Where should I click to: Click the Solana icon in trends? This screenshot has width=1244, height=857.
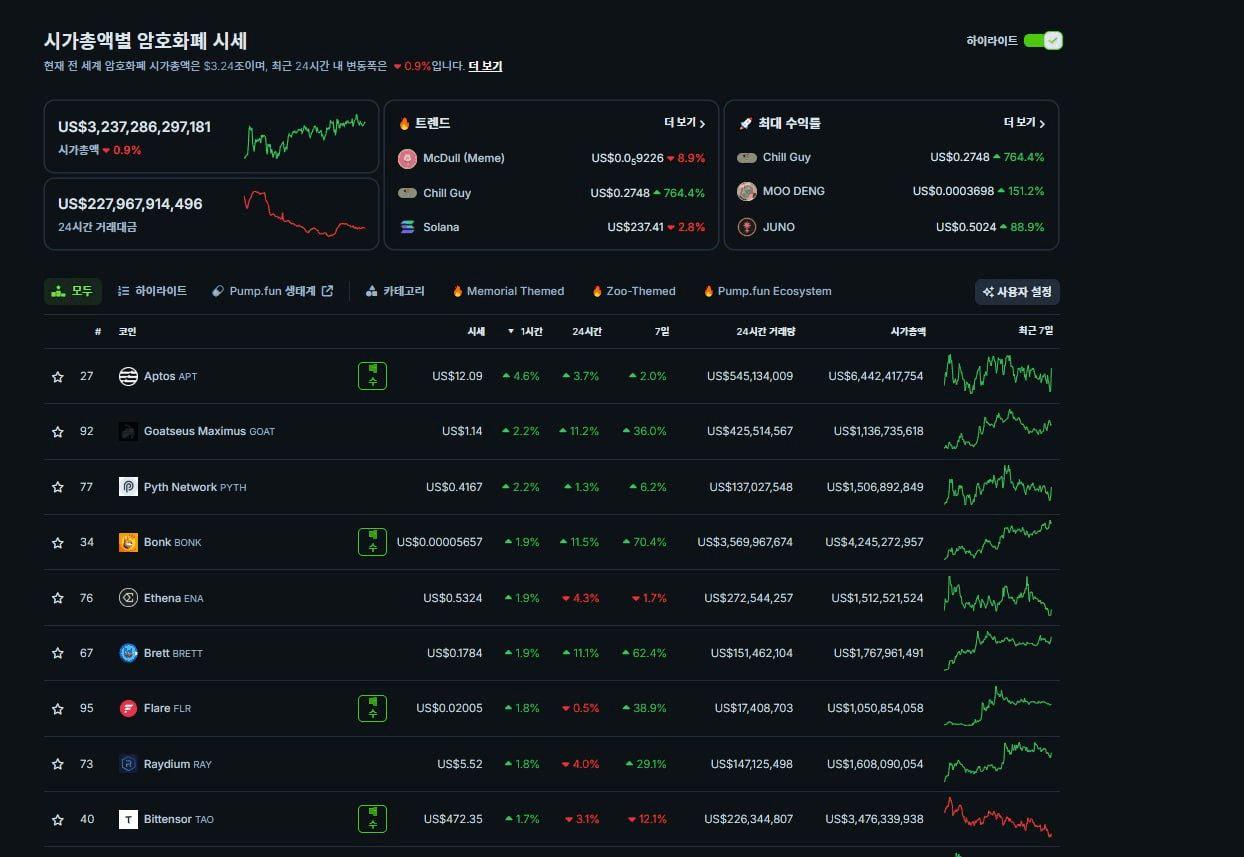(407, 227)
